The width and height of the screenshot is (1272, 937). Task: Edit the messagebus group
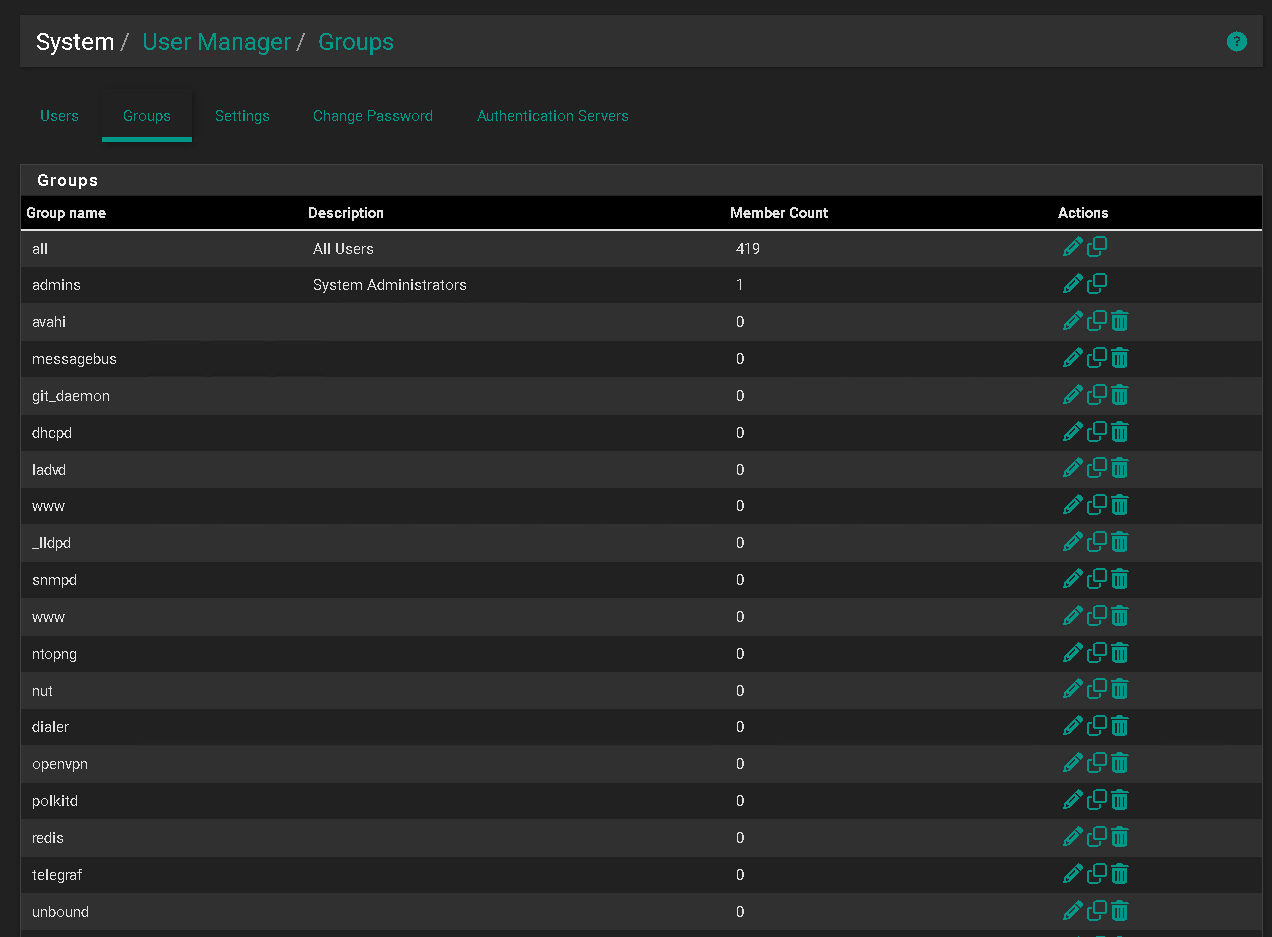point(1073,358)
